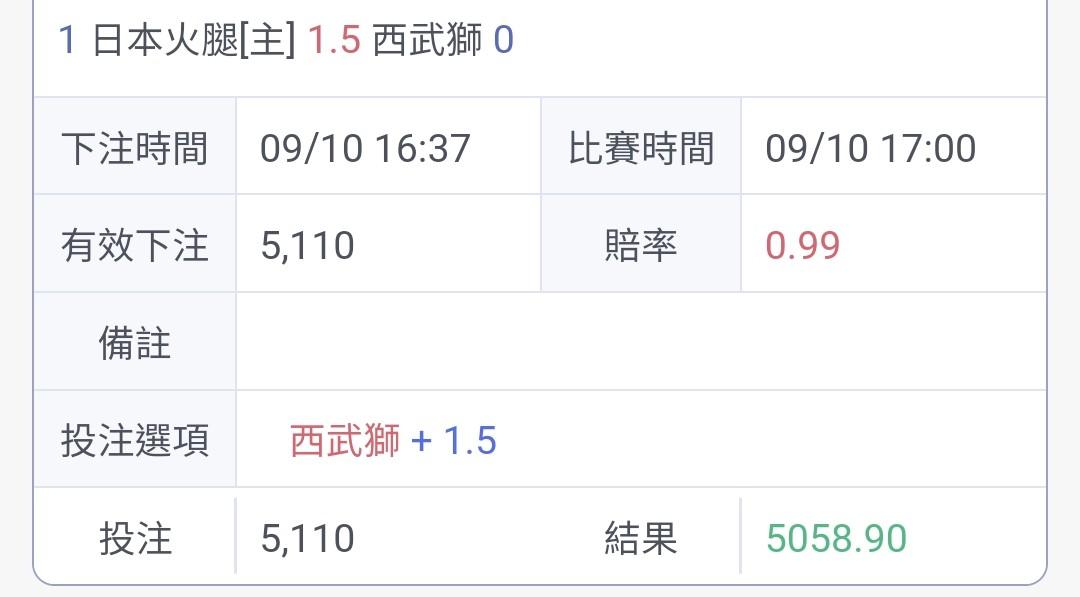Image resolution: width=1080 pixels, height=597 pixels.
Task: Click the valid bet amount 5,110
Action: pyautogui.click(x=307, y=246)
